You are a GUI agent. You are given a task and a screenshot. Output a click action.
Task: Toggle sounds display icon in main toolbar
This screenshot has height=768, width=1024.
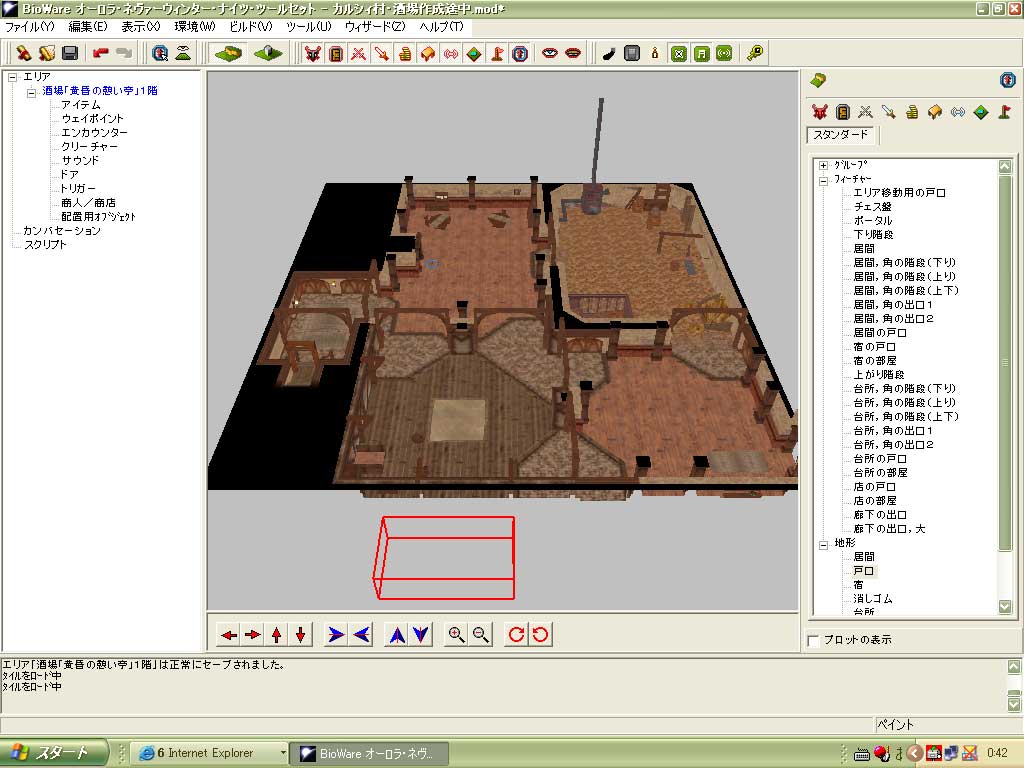451,53
